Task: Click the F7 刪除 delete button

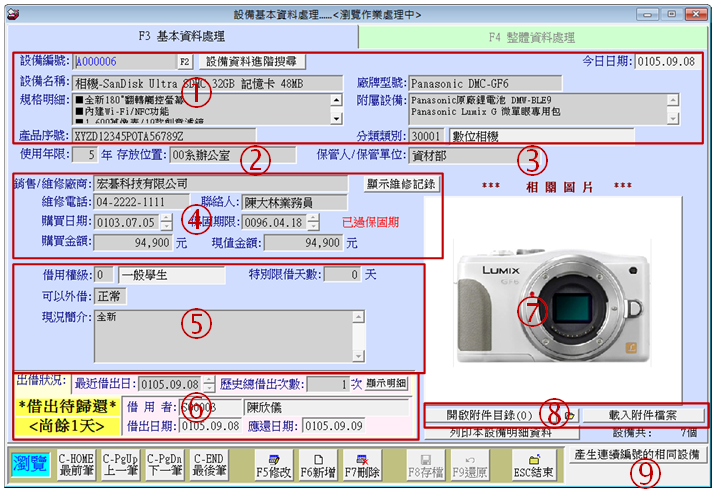Action: pyautogui.click(x=362, y=465)
